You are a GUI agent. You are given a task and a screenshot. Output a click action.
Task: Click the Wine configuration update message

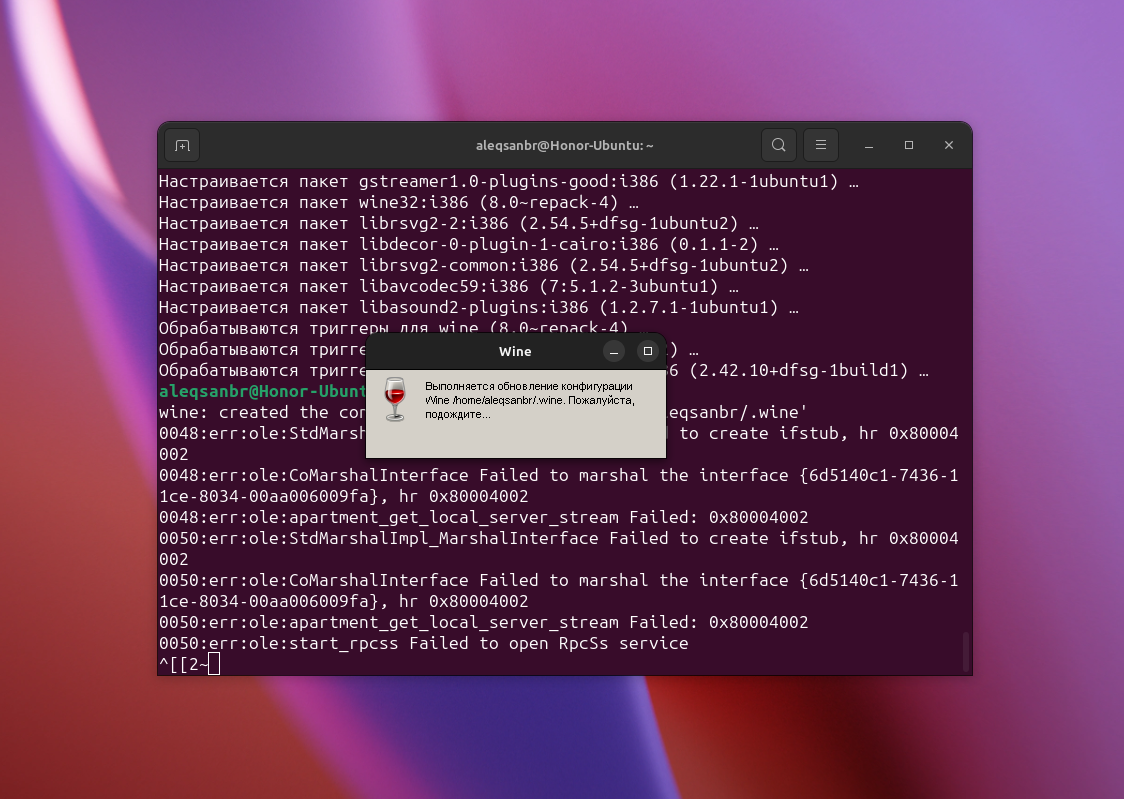(x=528, y=399)
